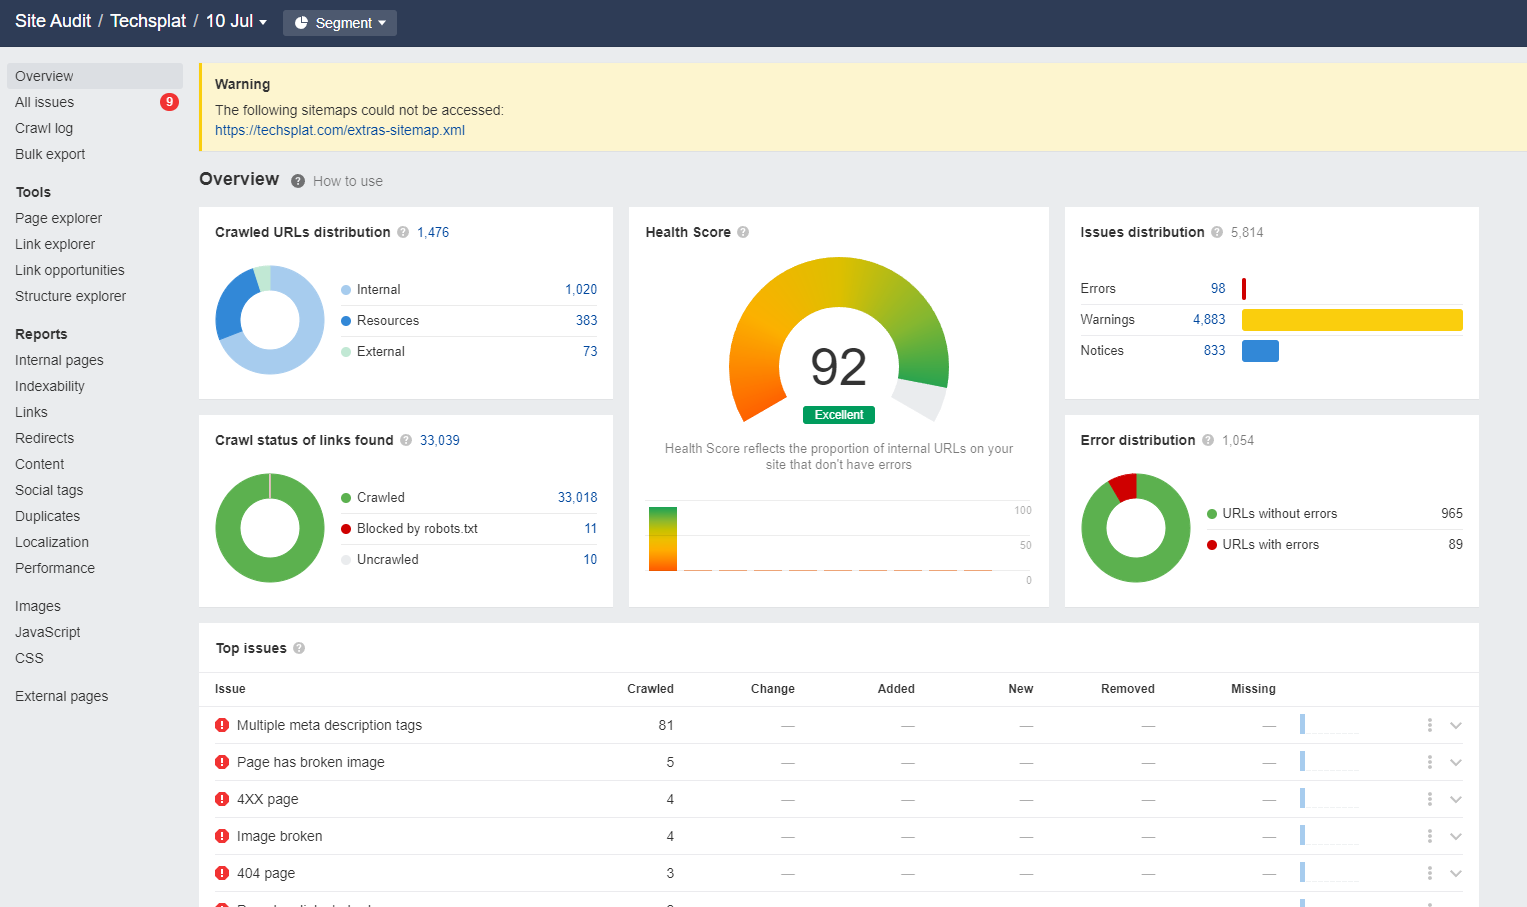
Task: Expand the 404 page issue row
Action: pos(1456,873)
